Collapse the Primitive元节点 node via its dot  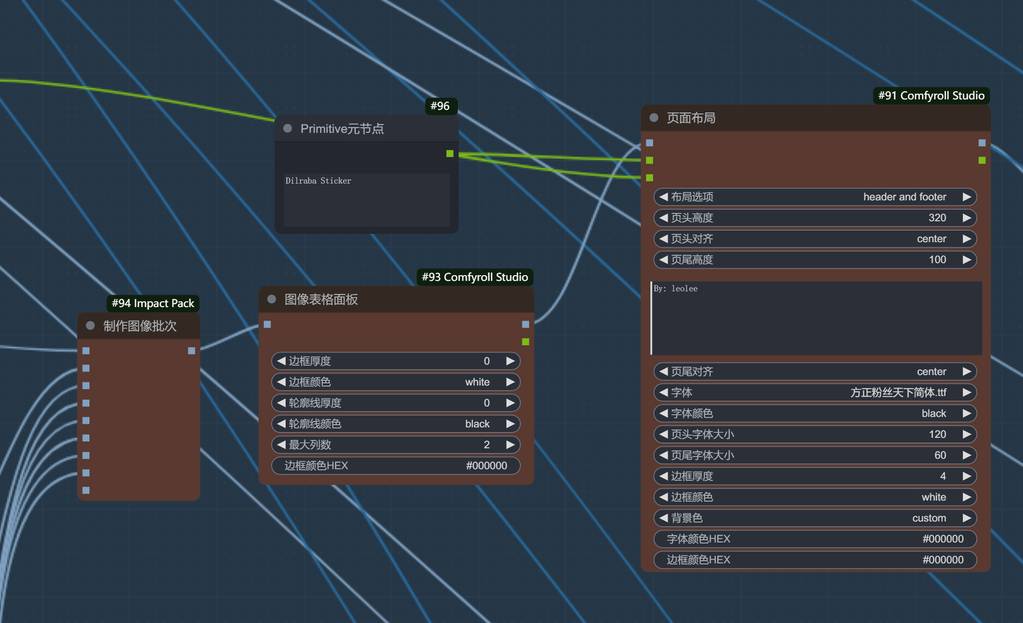pos(288,129)
